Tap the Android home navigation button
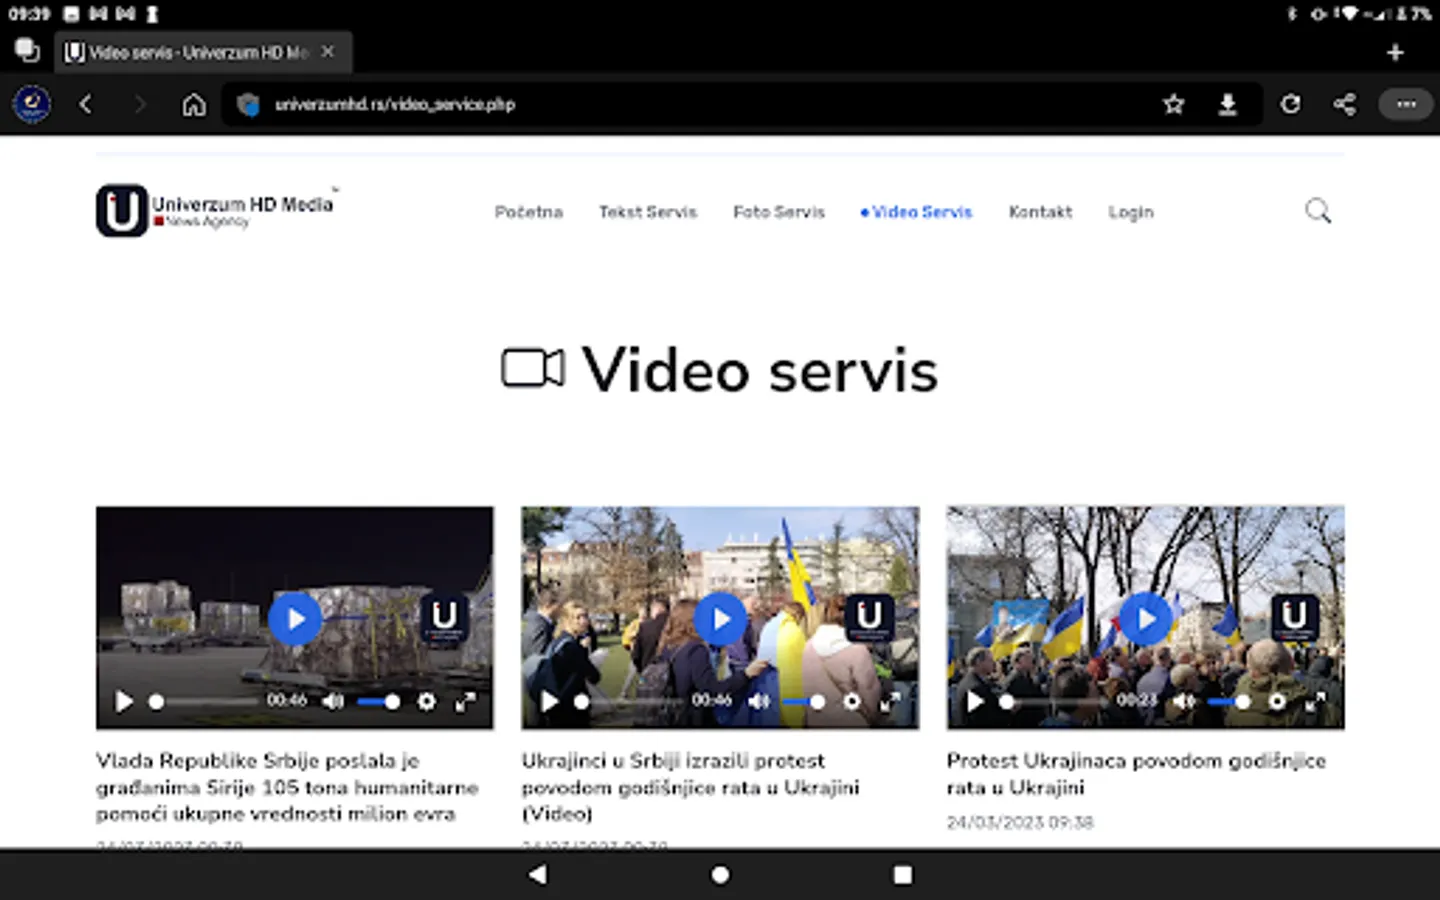The height and width of the screenshot is (900, 1440). [x=720, y=875]
